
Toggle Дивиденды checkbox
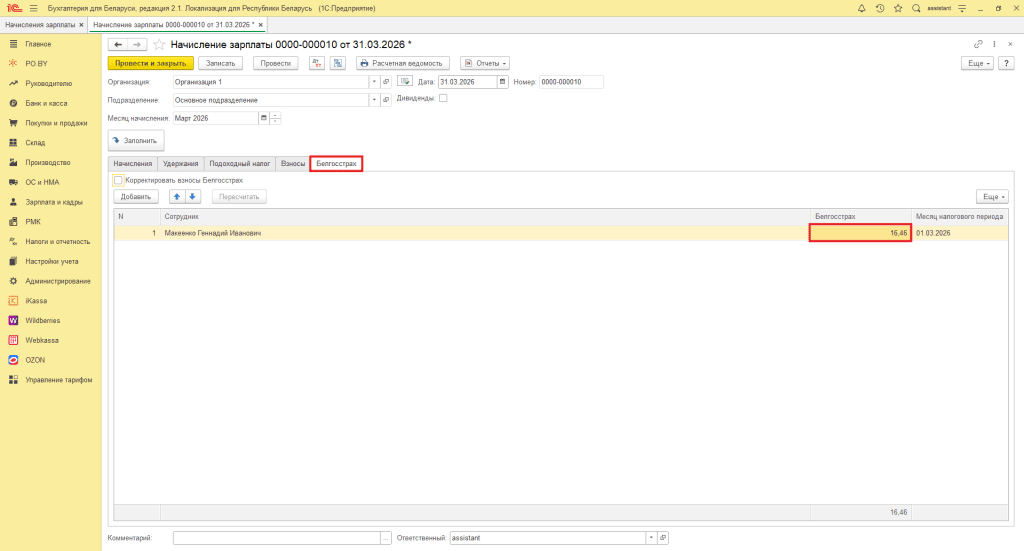(x=443, y=98)
